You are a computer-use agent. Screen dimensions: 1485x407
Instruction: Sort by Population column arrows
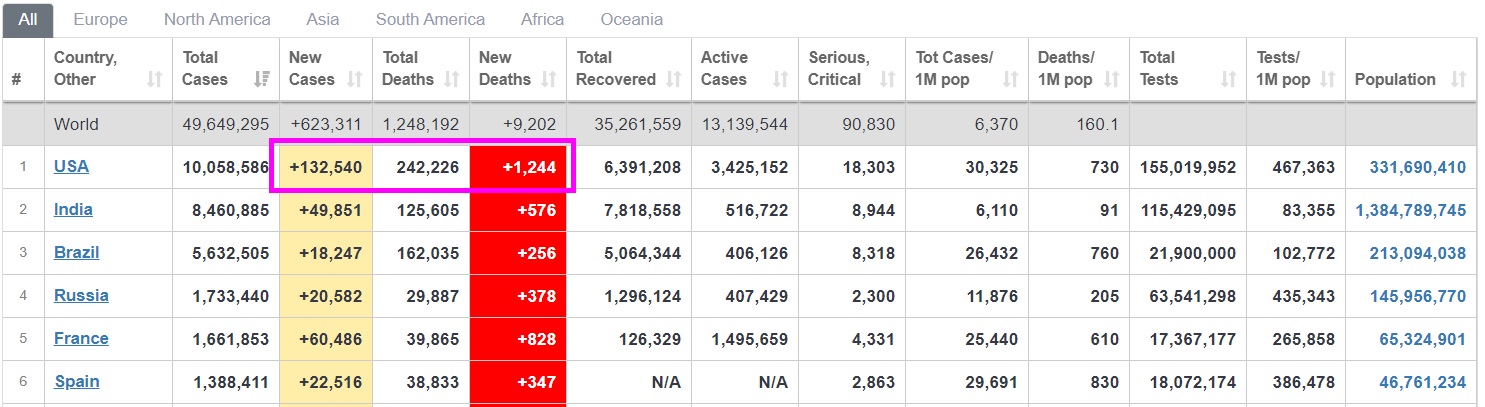[x=1459, y=79]
